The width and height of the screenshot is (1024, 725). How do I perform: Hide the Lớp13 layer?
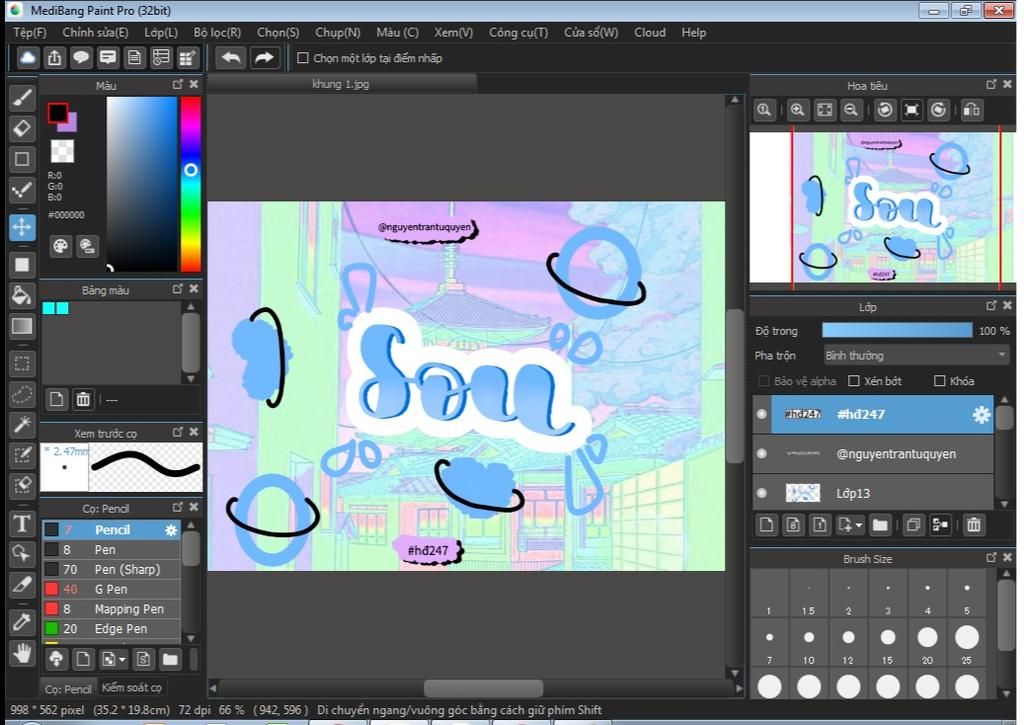tap(761, 493)
